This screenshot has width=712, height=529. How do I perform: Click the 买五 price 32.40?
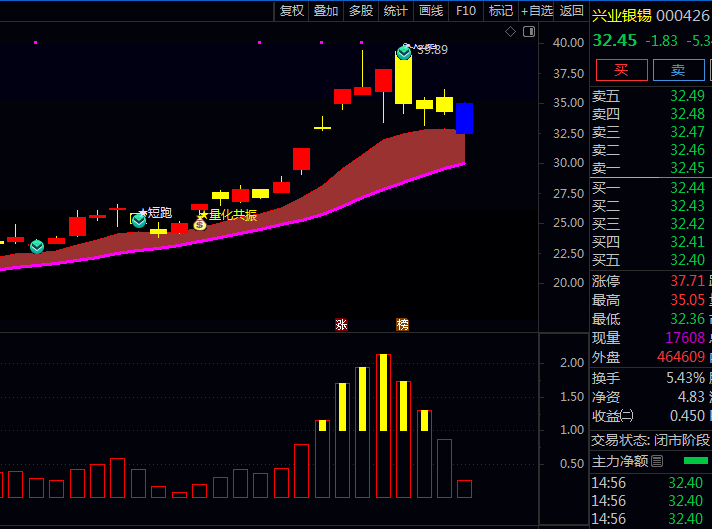point(687,260)
